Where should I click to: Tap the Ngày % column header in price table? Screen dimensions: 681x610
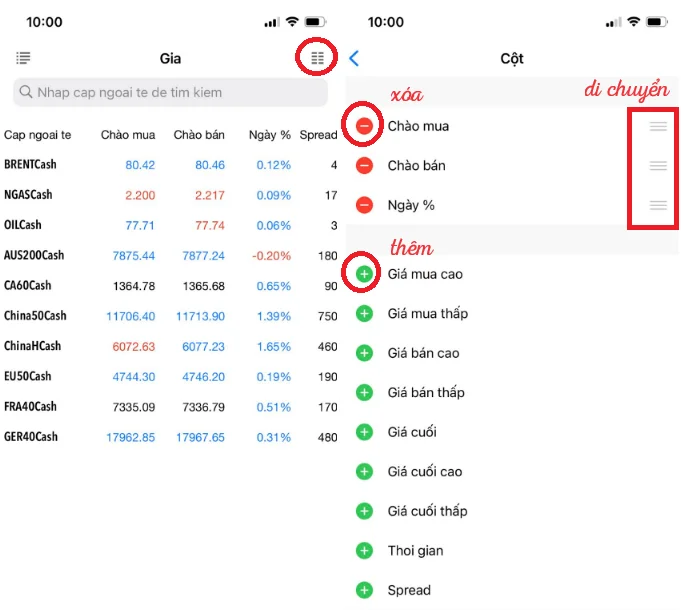(x=270, y=135)
